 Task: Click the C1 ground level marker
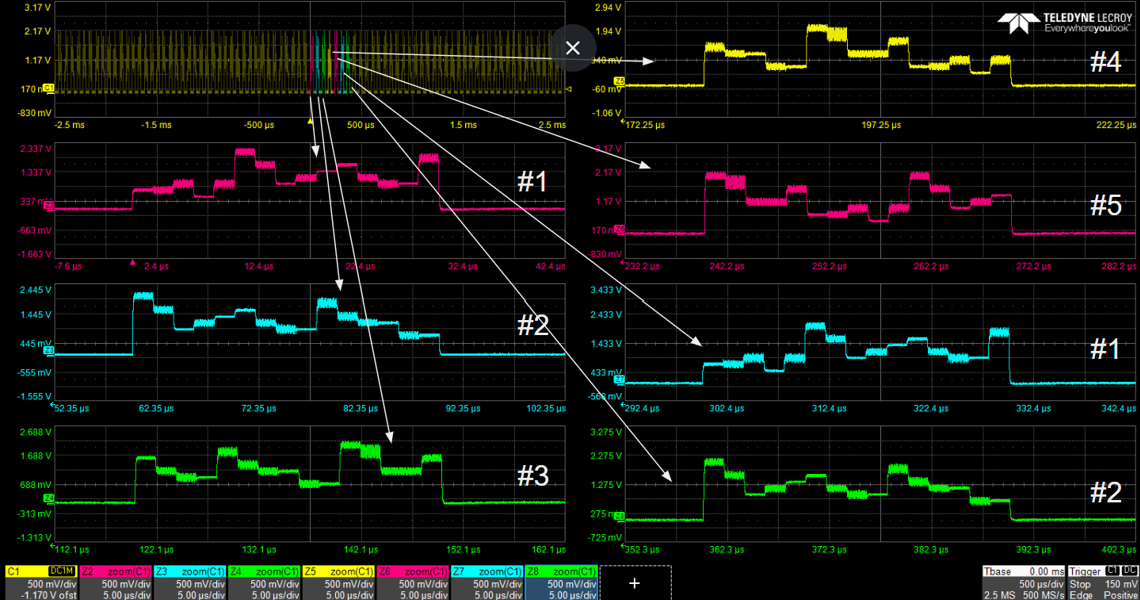coord(49,90)
